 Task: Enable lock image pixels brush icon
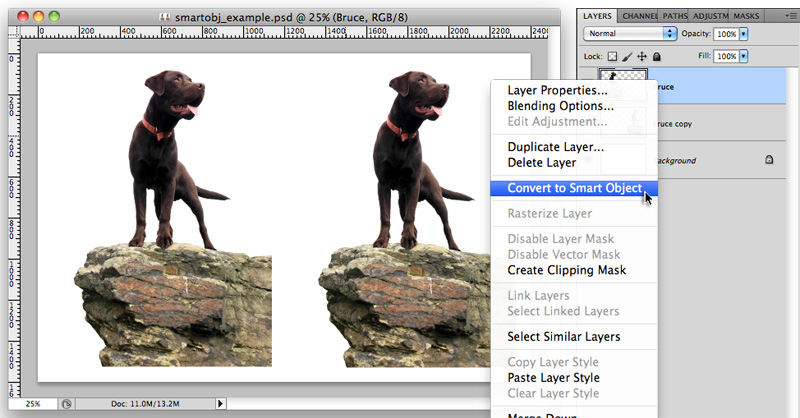click(x=627, y=57)
